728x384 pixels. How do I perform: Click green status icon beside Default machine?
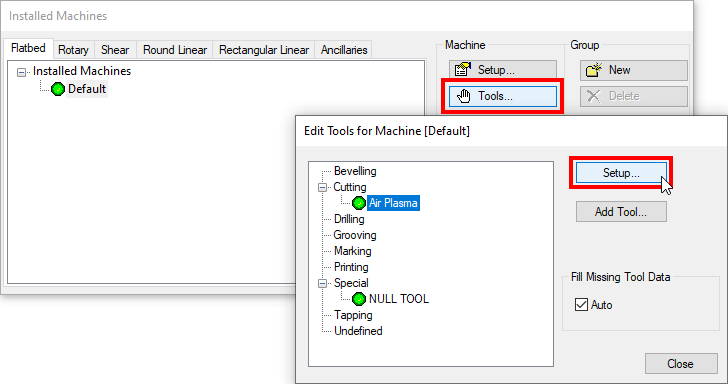pyautogui.click(x=58, y=89)
